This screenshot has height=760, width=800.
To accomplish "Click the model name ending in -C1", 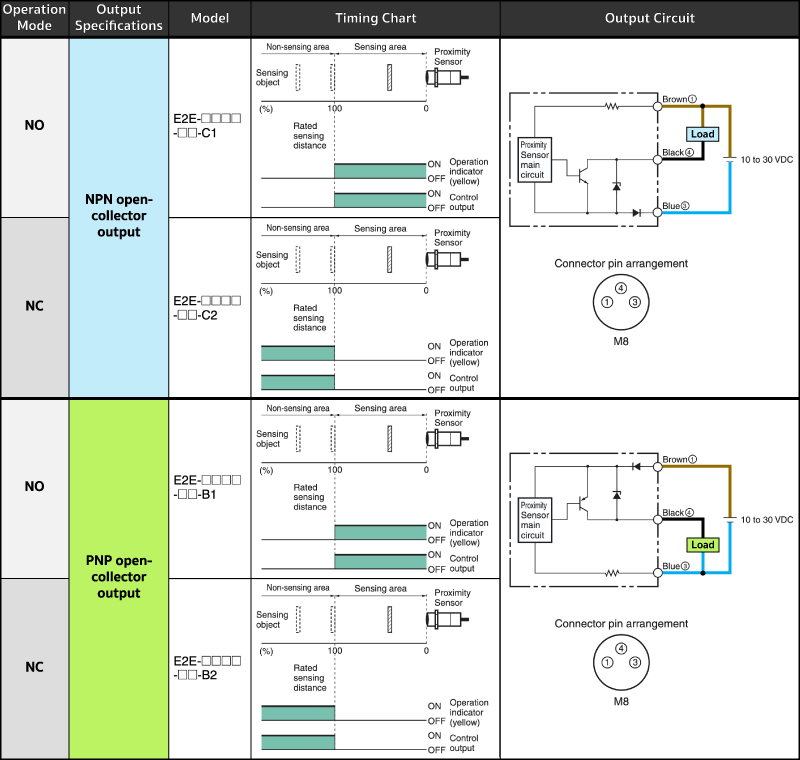I will (x=207, y=125).
